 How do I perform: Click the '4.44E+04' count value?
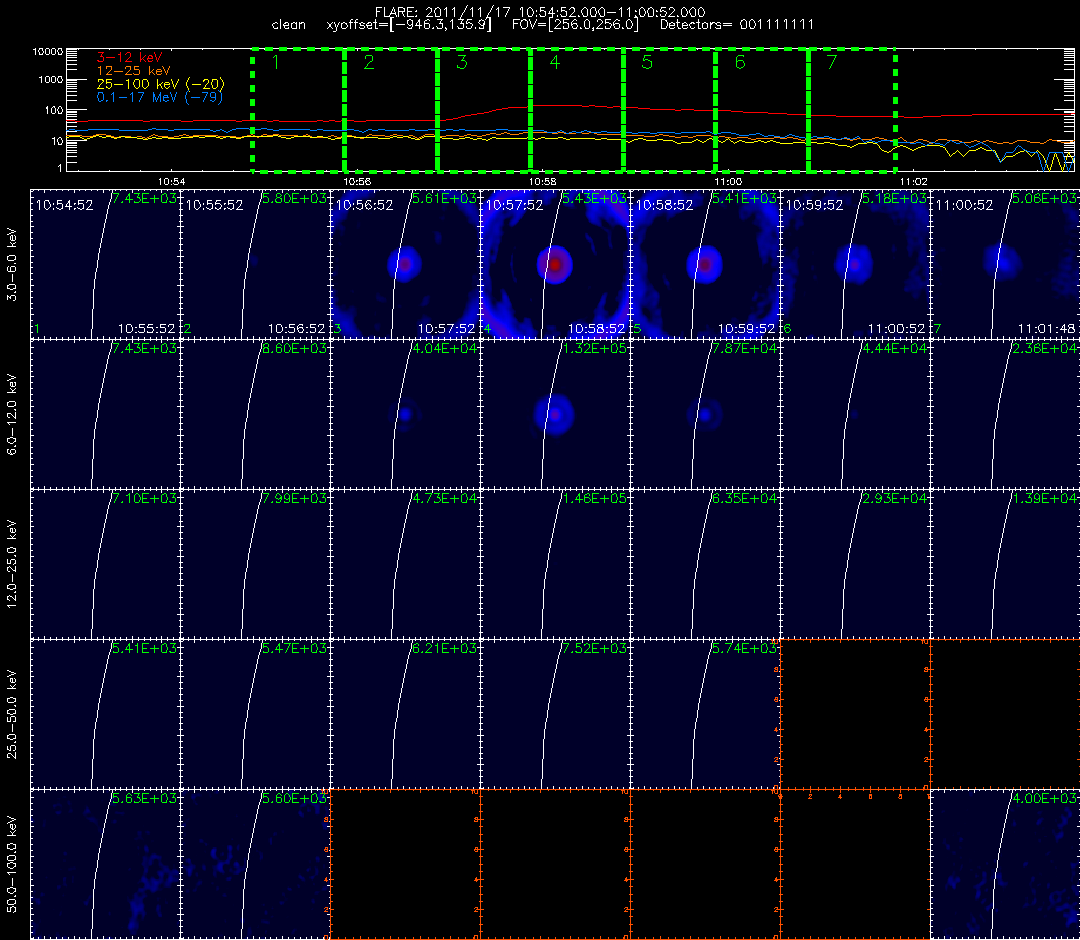click(895, 348)
